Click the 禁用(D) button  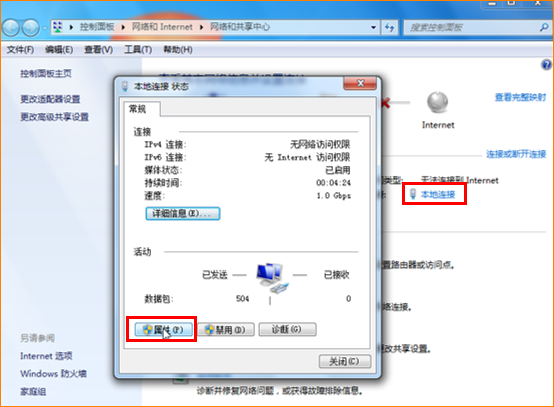pos(226,330)
